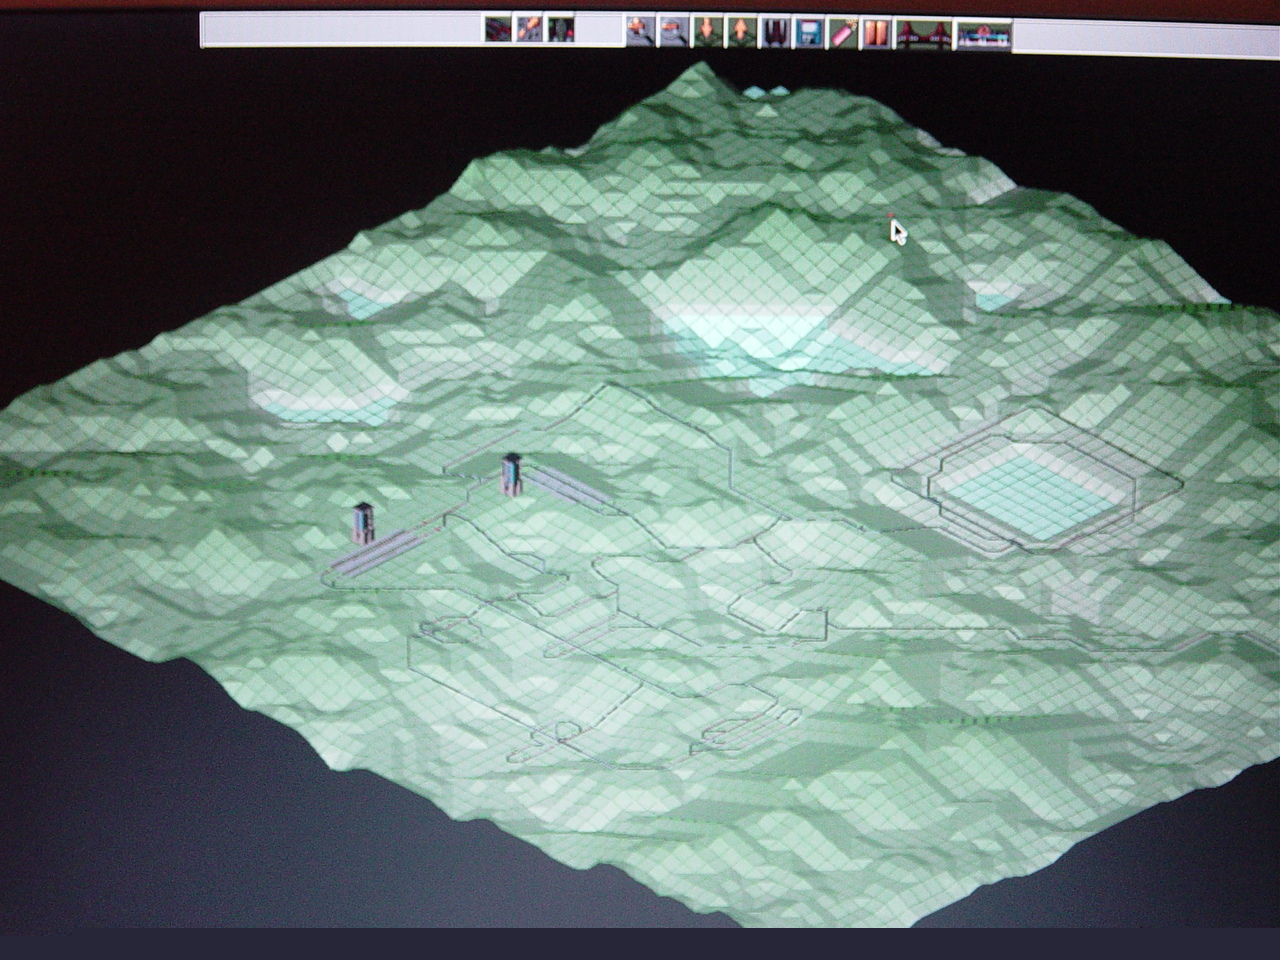Zoom in with the plus magnifier
Viewport: 1280px width, 960px height.
click(640, 31)
